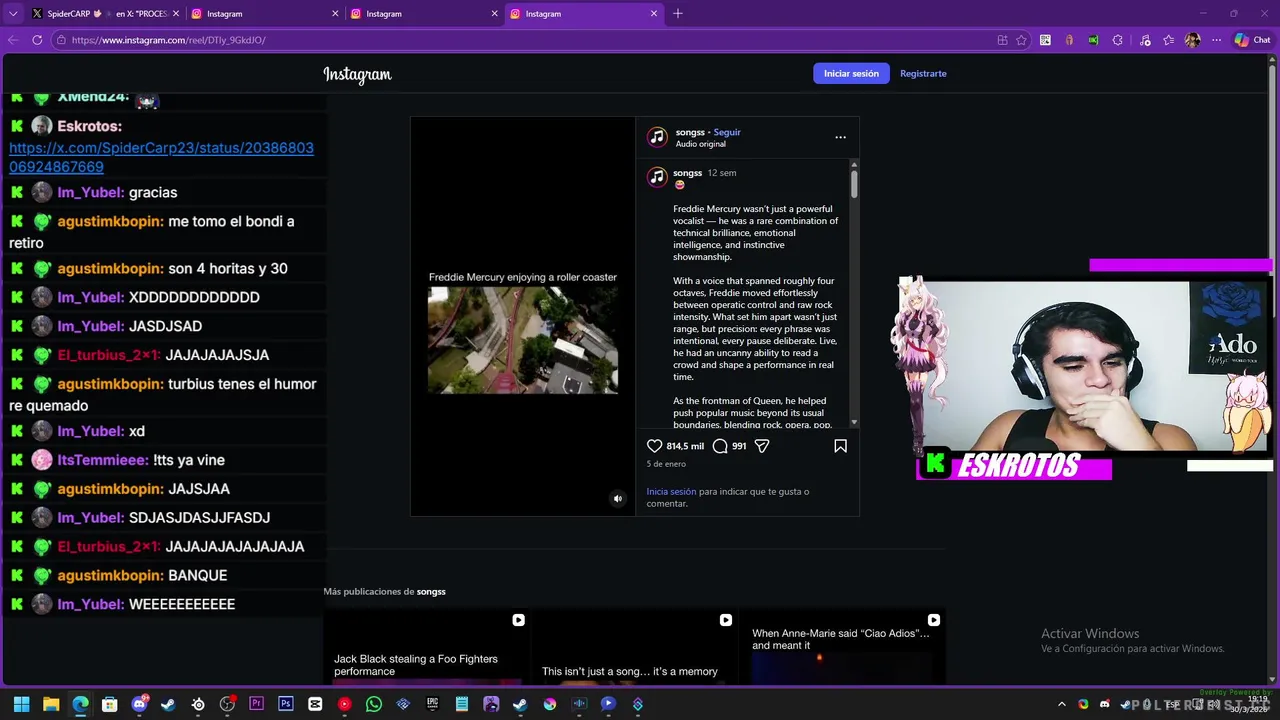Expand the tab search dropdown arrow
1280x720 pixels.
[x=13, y=14]
